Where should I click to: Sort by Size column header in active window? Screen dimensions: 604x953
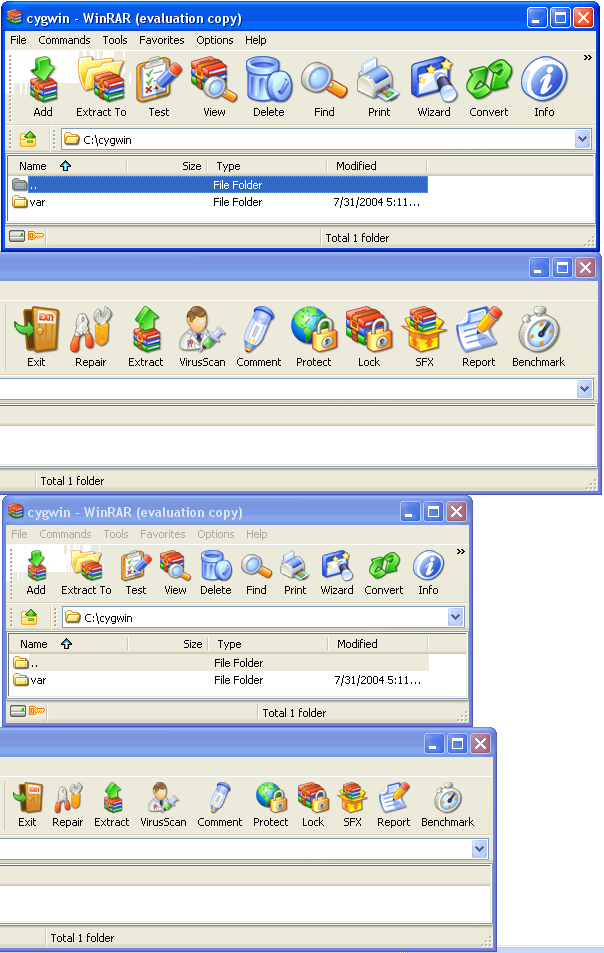(166, 166)
